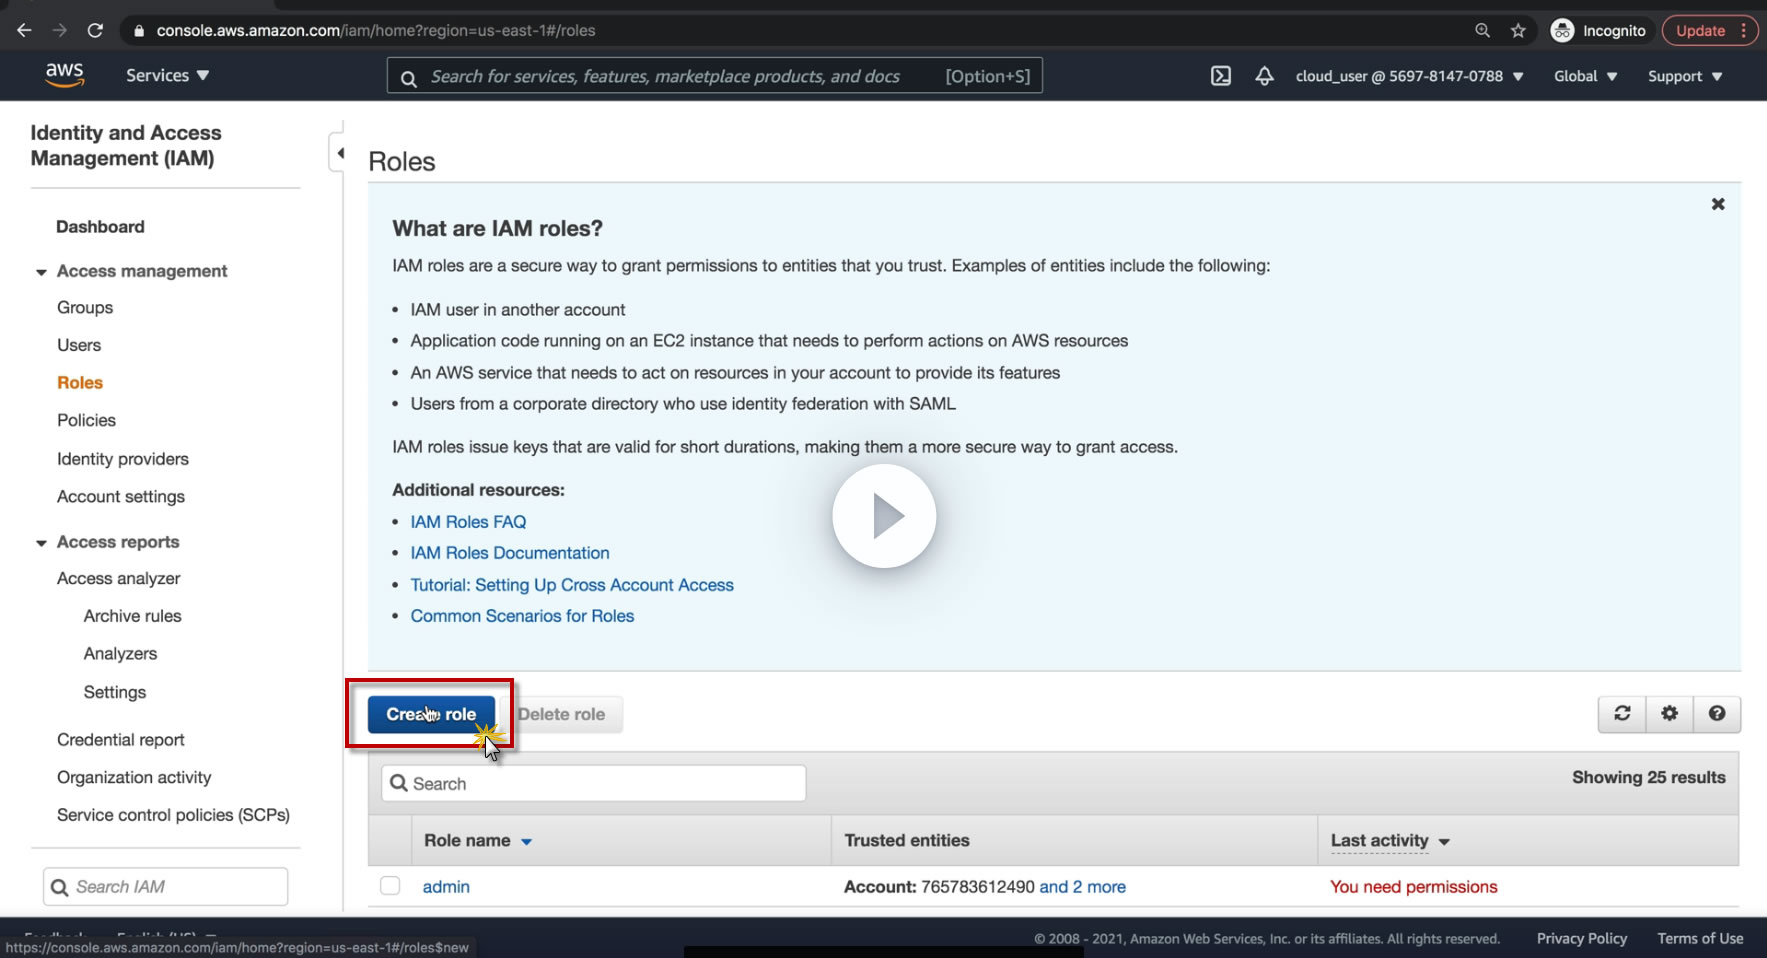Click the browser forward arrow
1767x958 pixels.
[x=60, y=30]
